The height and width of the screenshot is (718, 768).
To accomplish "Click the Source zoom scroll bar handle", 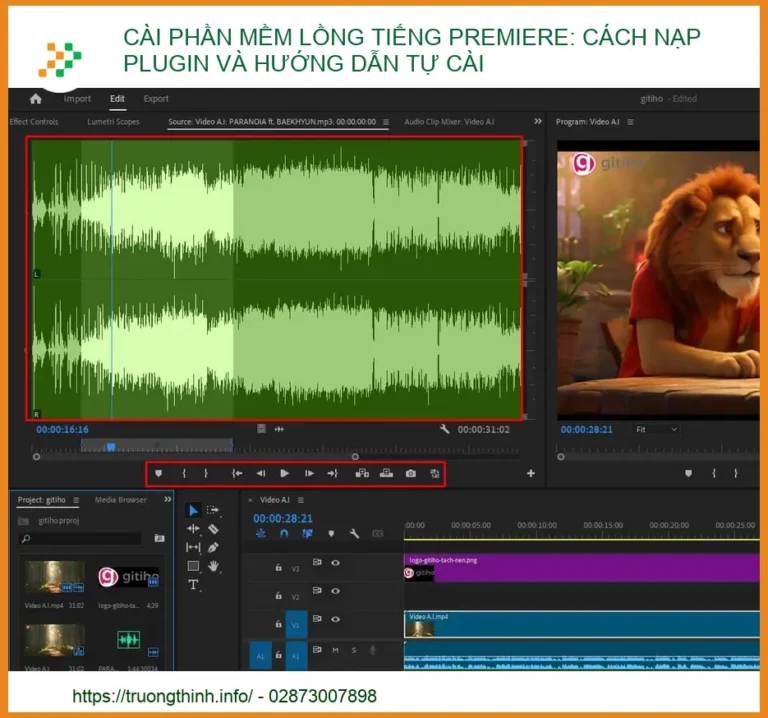I will click(x=355, y=457).
